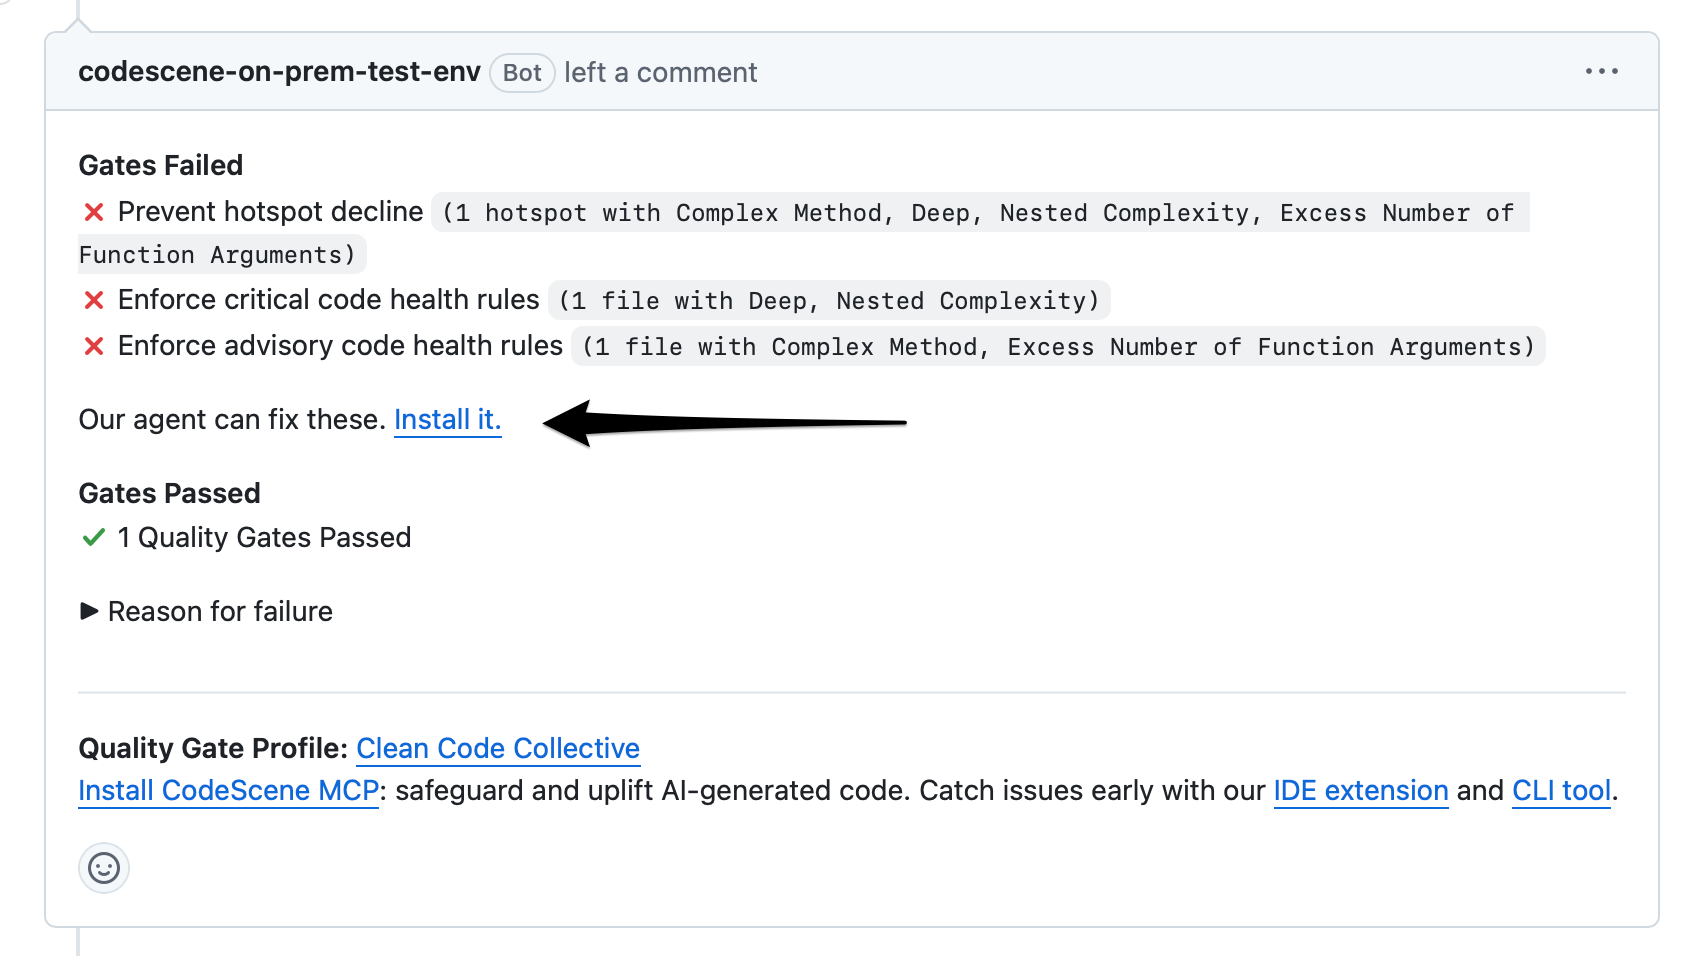The height and width of the screenshot is (956, 1684).
Task: Click the hotspot Complex Method code snippet
Action: click(980, 212)
